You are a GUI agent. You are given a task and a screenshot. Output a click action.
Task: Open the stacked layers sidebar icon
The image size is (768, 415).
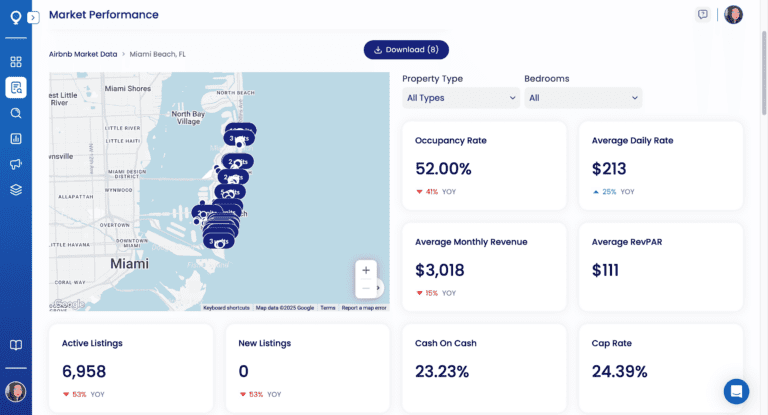[x=16, y=190]
